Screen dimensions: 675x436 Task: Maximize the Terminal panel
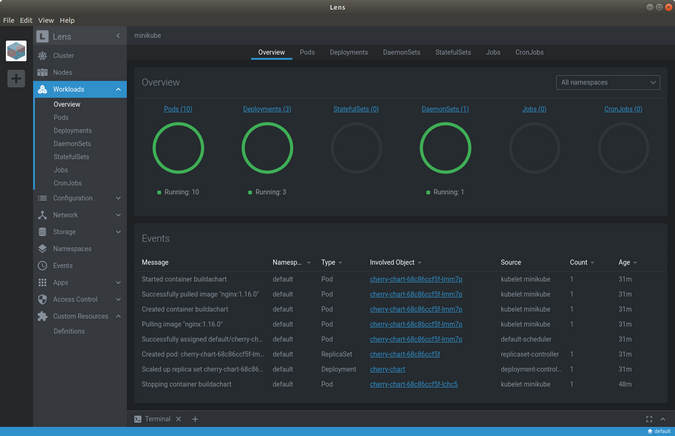[649, 419]
